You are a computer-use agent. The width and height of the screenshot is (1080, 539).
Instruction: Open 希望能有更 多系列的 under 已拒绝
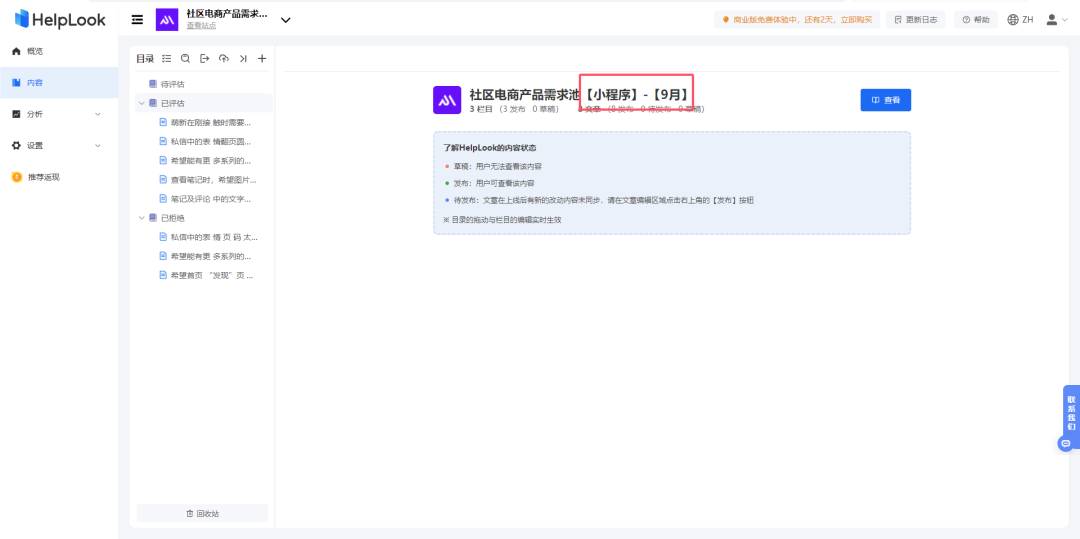[211, 256]
